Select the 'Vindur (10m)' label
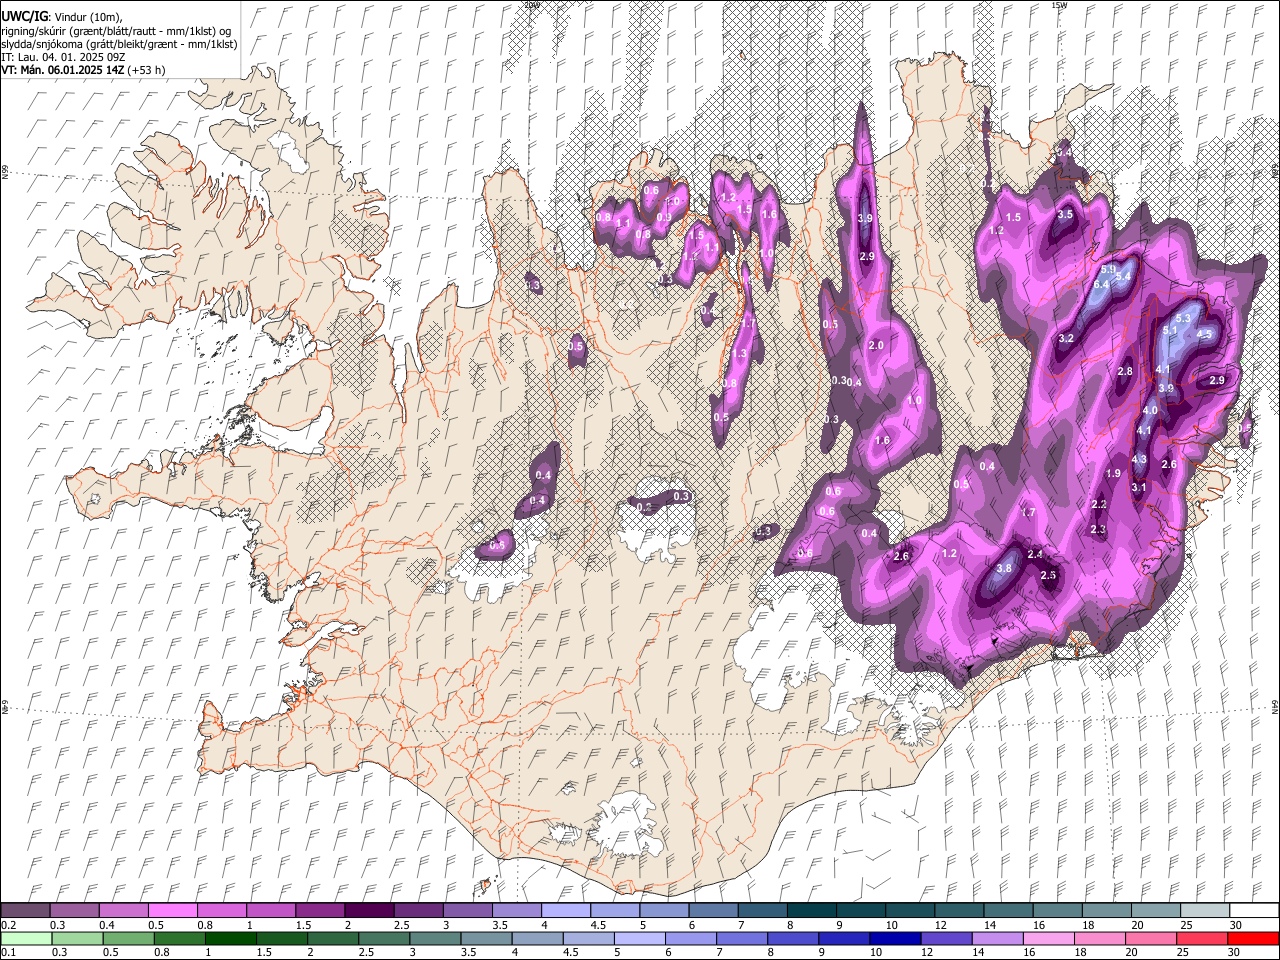The width and height of the screenshot is (1280, 960). (x=86, y=17)
